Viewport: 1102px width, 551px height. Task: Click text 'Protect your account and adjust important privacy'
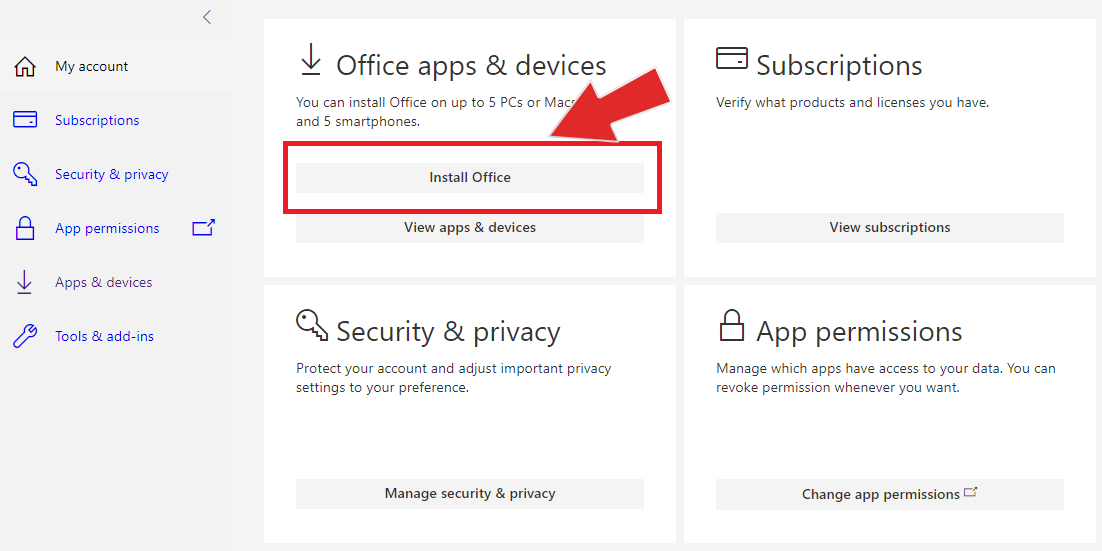454,369
